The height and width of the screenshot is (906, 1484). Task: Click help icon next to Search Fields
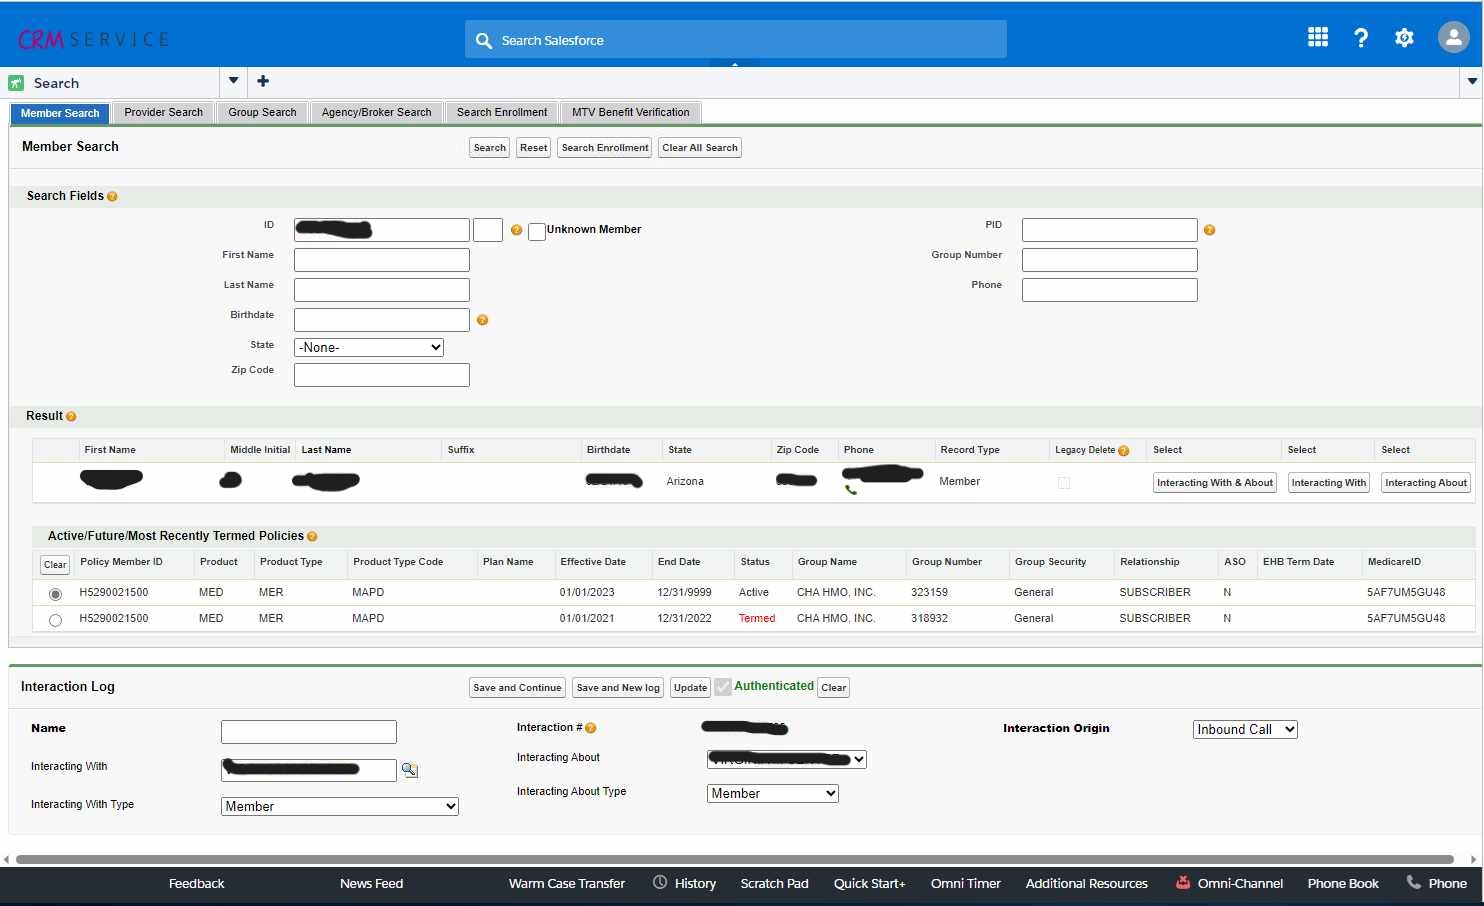tap(112, 197)
